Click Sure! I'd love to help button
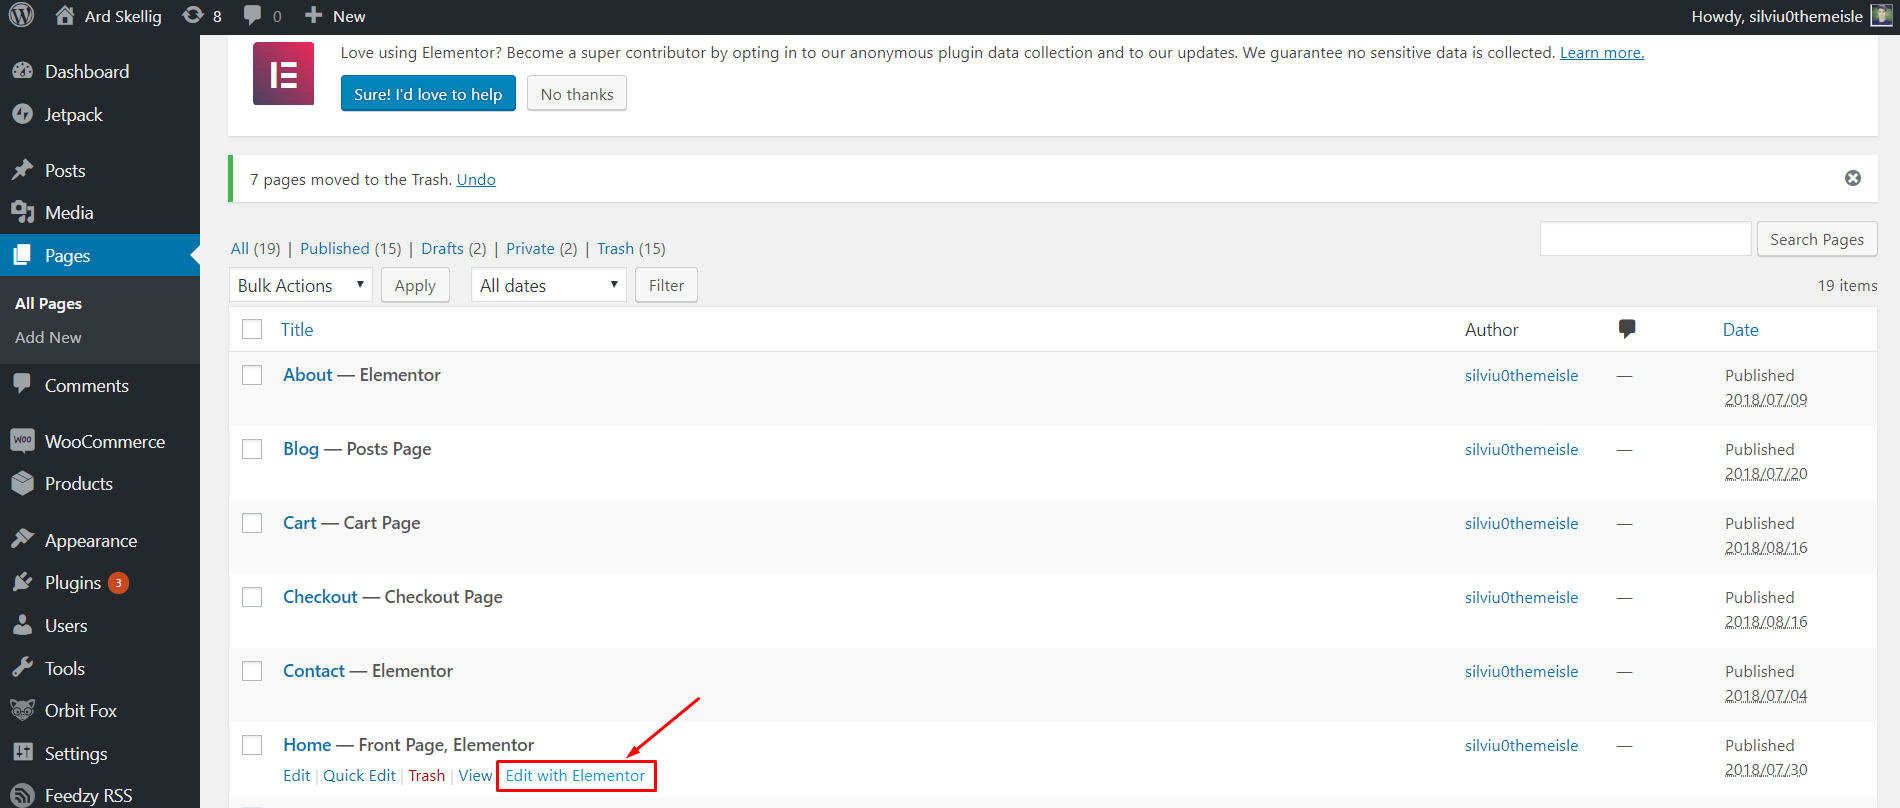Screen dimensions: 1900x808 click(428, 94)
